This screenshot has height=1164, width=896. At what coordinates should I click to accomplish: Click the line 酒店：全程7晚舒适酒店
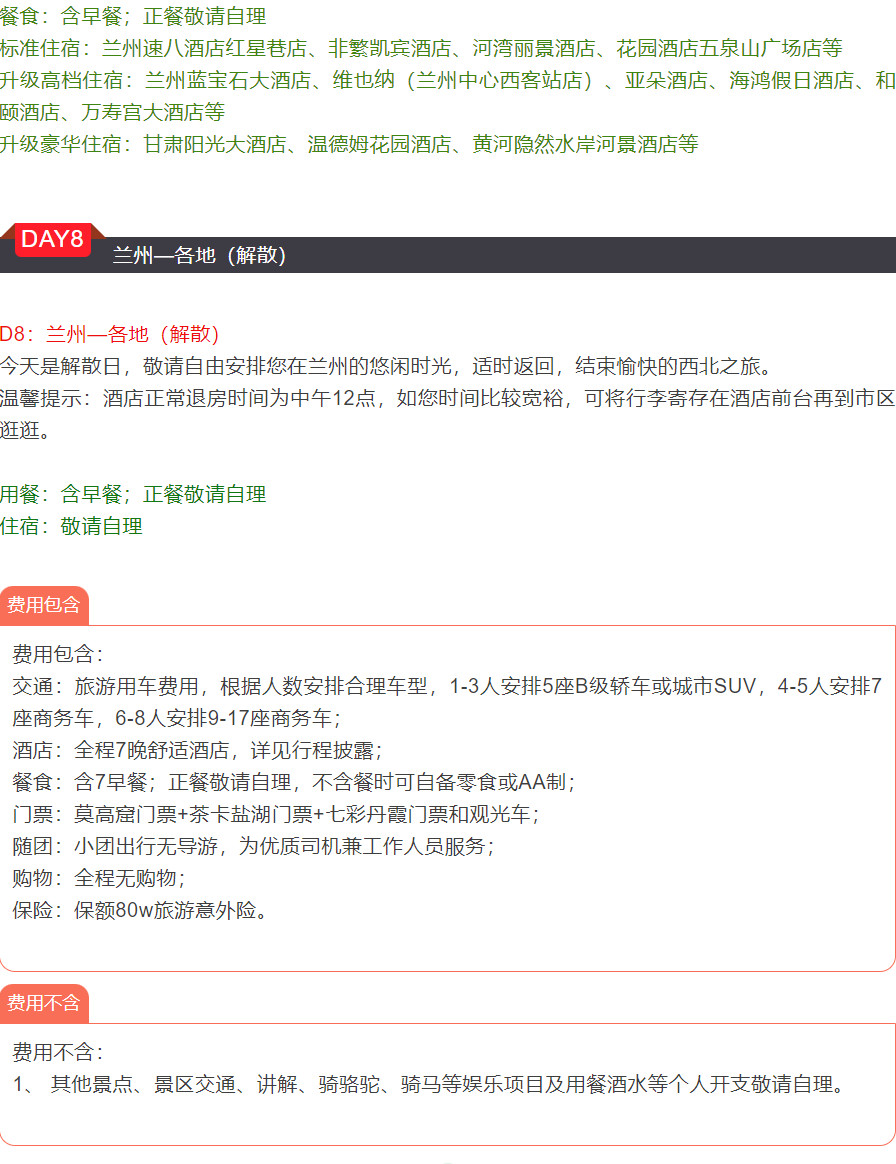(197, 750)
